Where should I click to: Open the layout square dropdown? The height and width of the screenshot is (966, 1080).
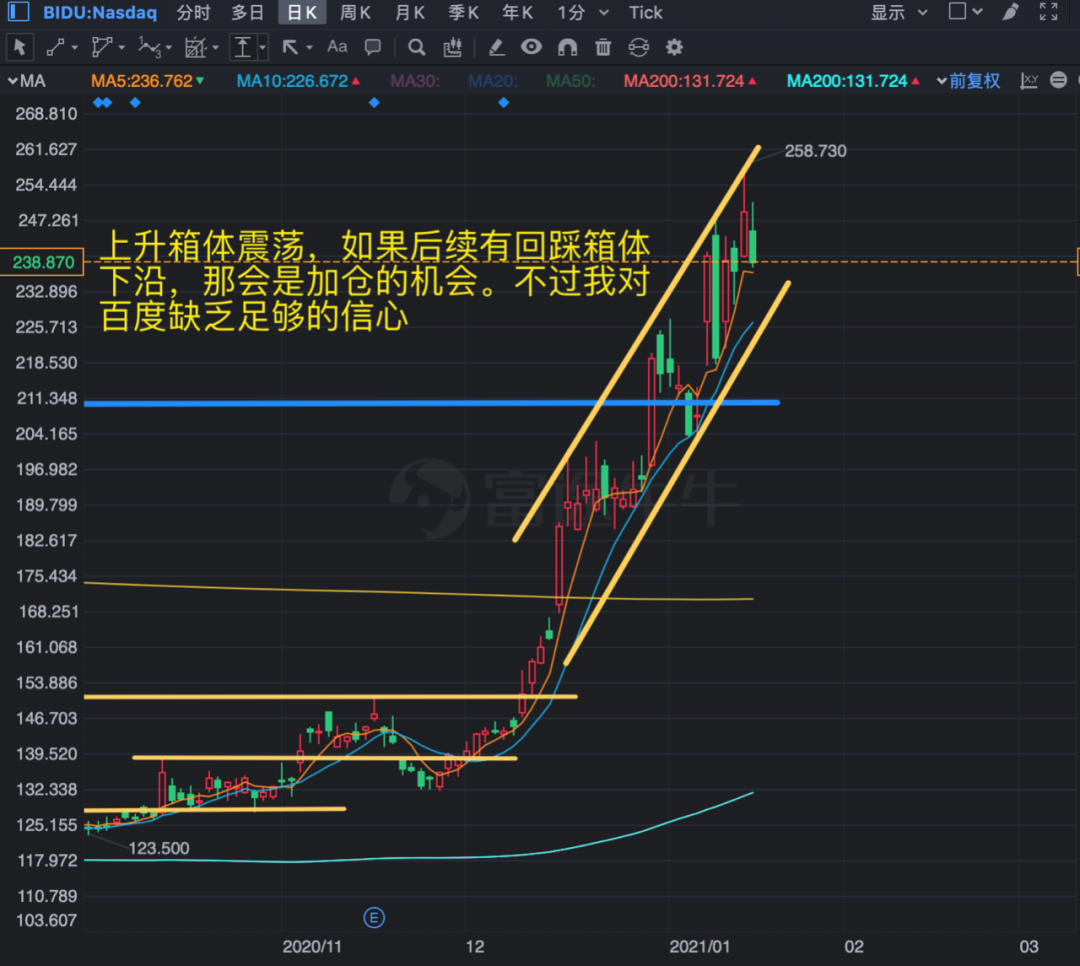point(965,12)
